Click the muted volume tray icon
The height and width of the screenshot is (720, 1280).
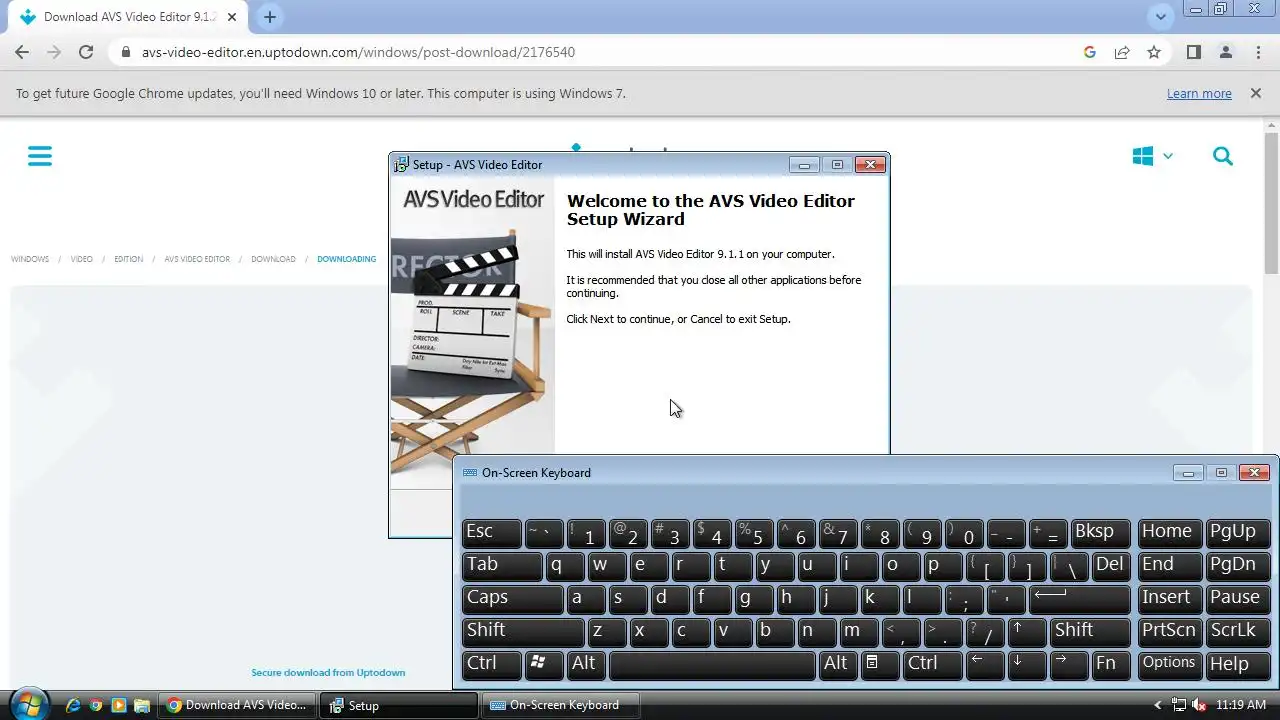1199,705
